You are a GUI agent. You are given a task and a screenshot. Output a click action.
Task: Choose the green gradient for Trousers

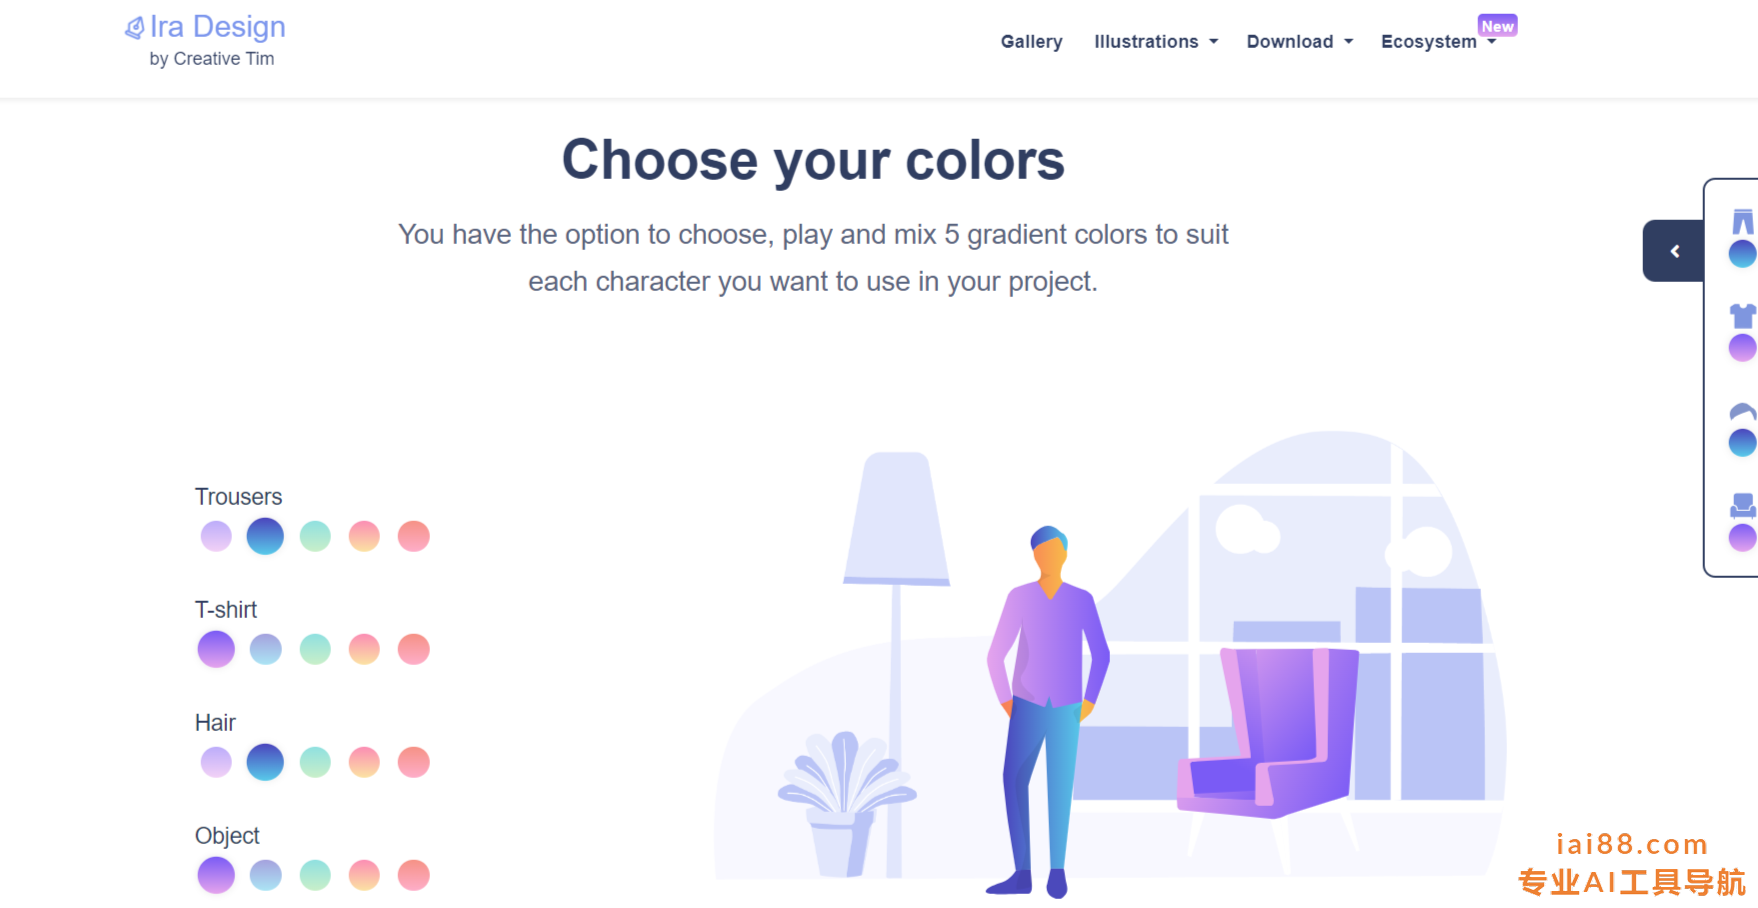315,536
